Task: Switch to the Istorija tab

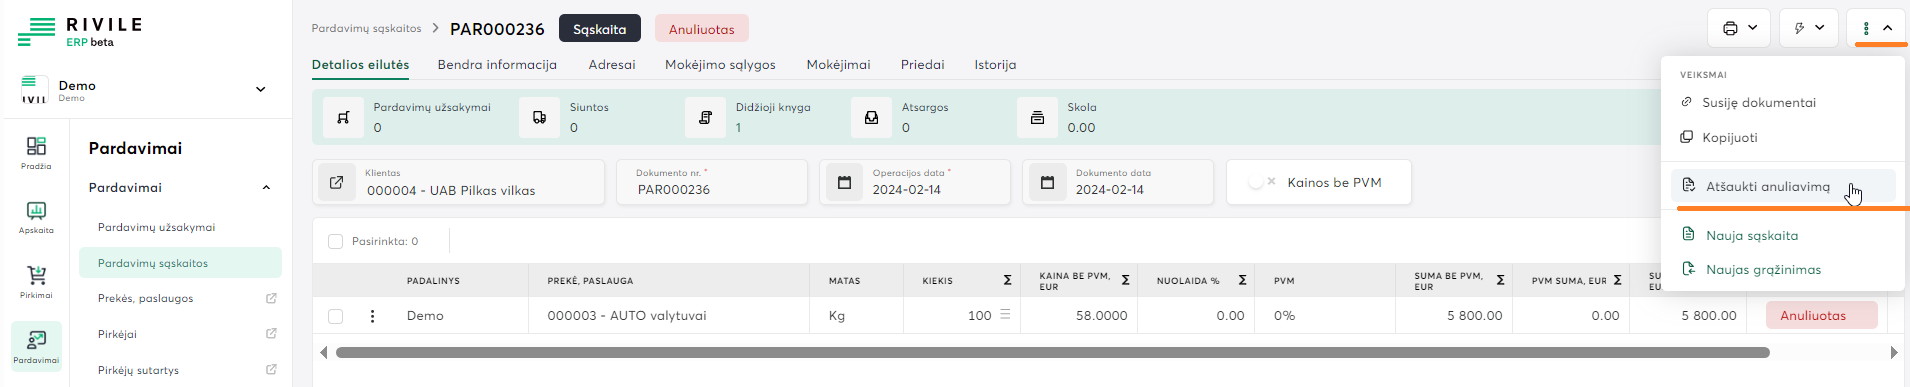Action: pyautogui.click(x=995, y=65)
